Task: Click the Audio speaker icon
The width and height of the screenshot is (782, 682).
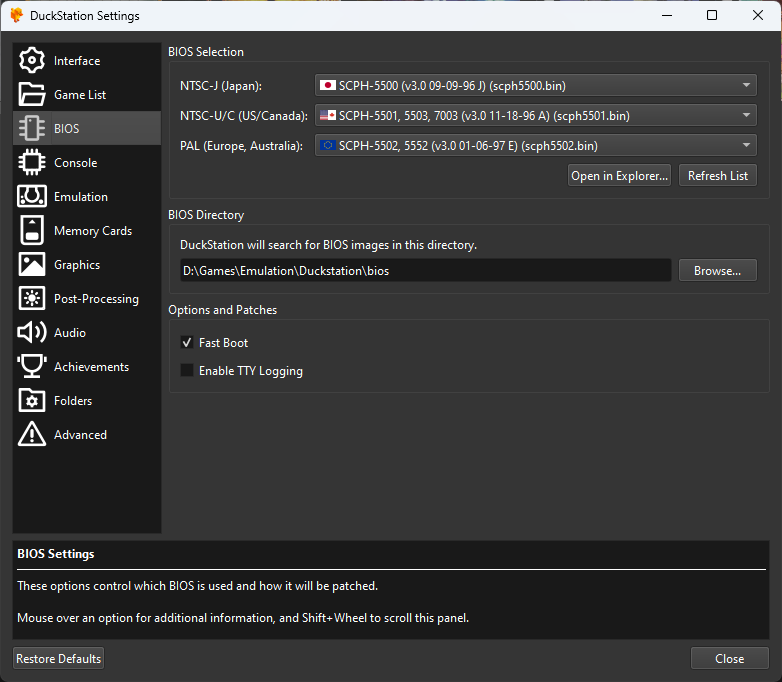Action: coord(32,332)
